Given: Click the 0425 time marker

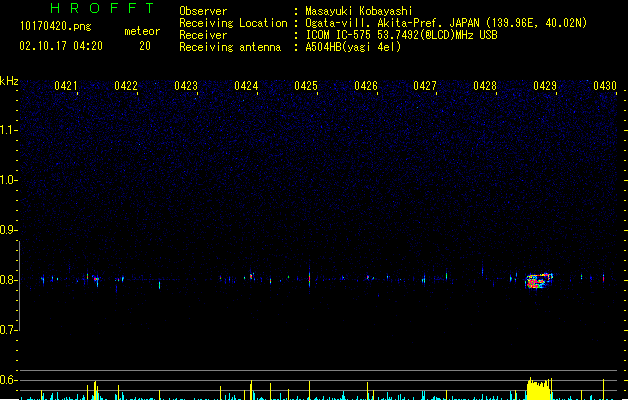Looking at the screenshot, I should 306,86.
